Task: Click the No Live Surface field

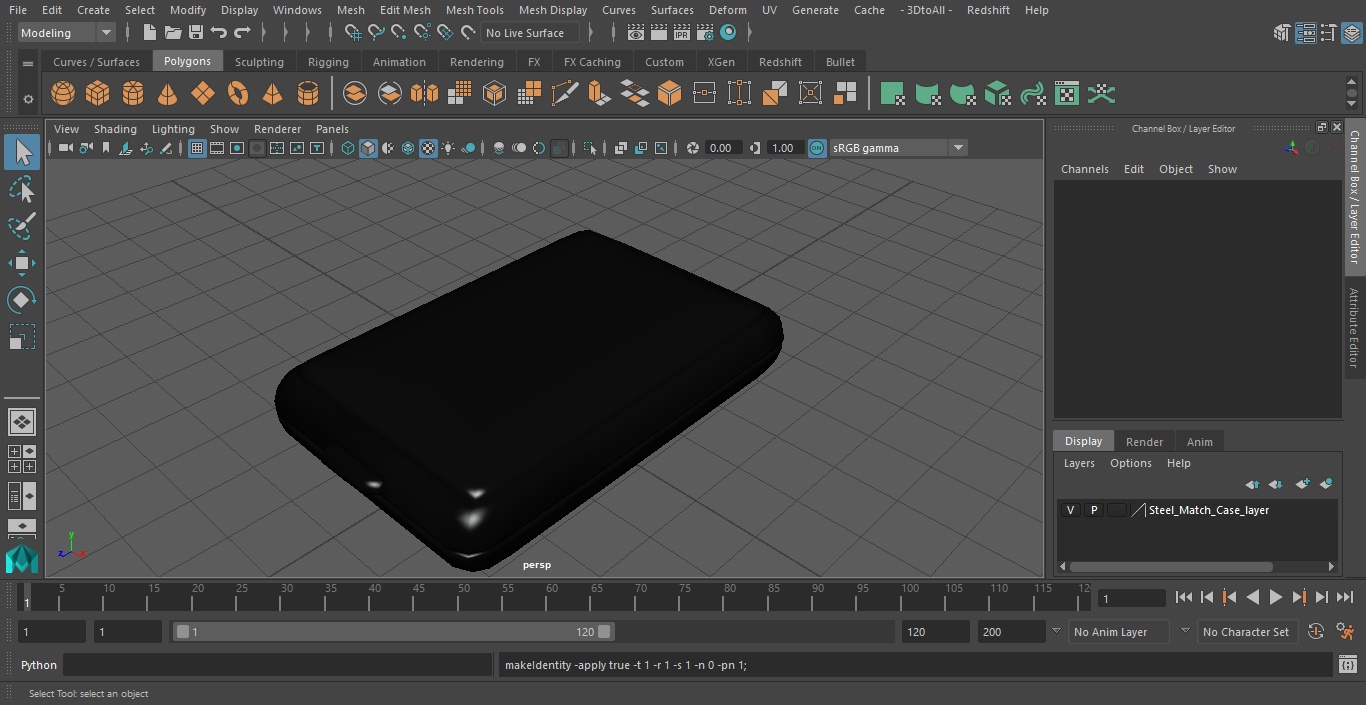Action: [x=530, y=33]
